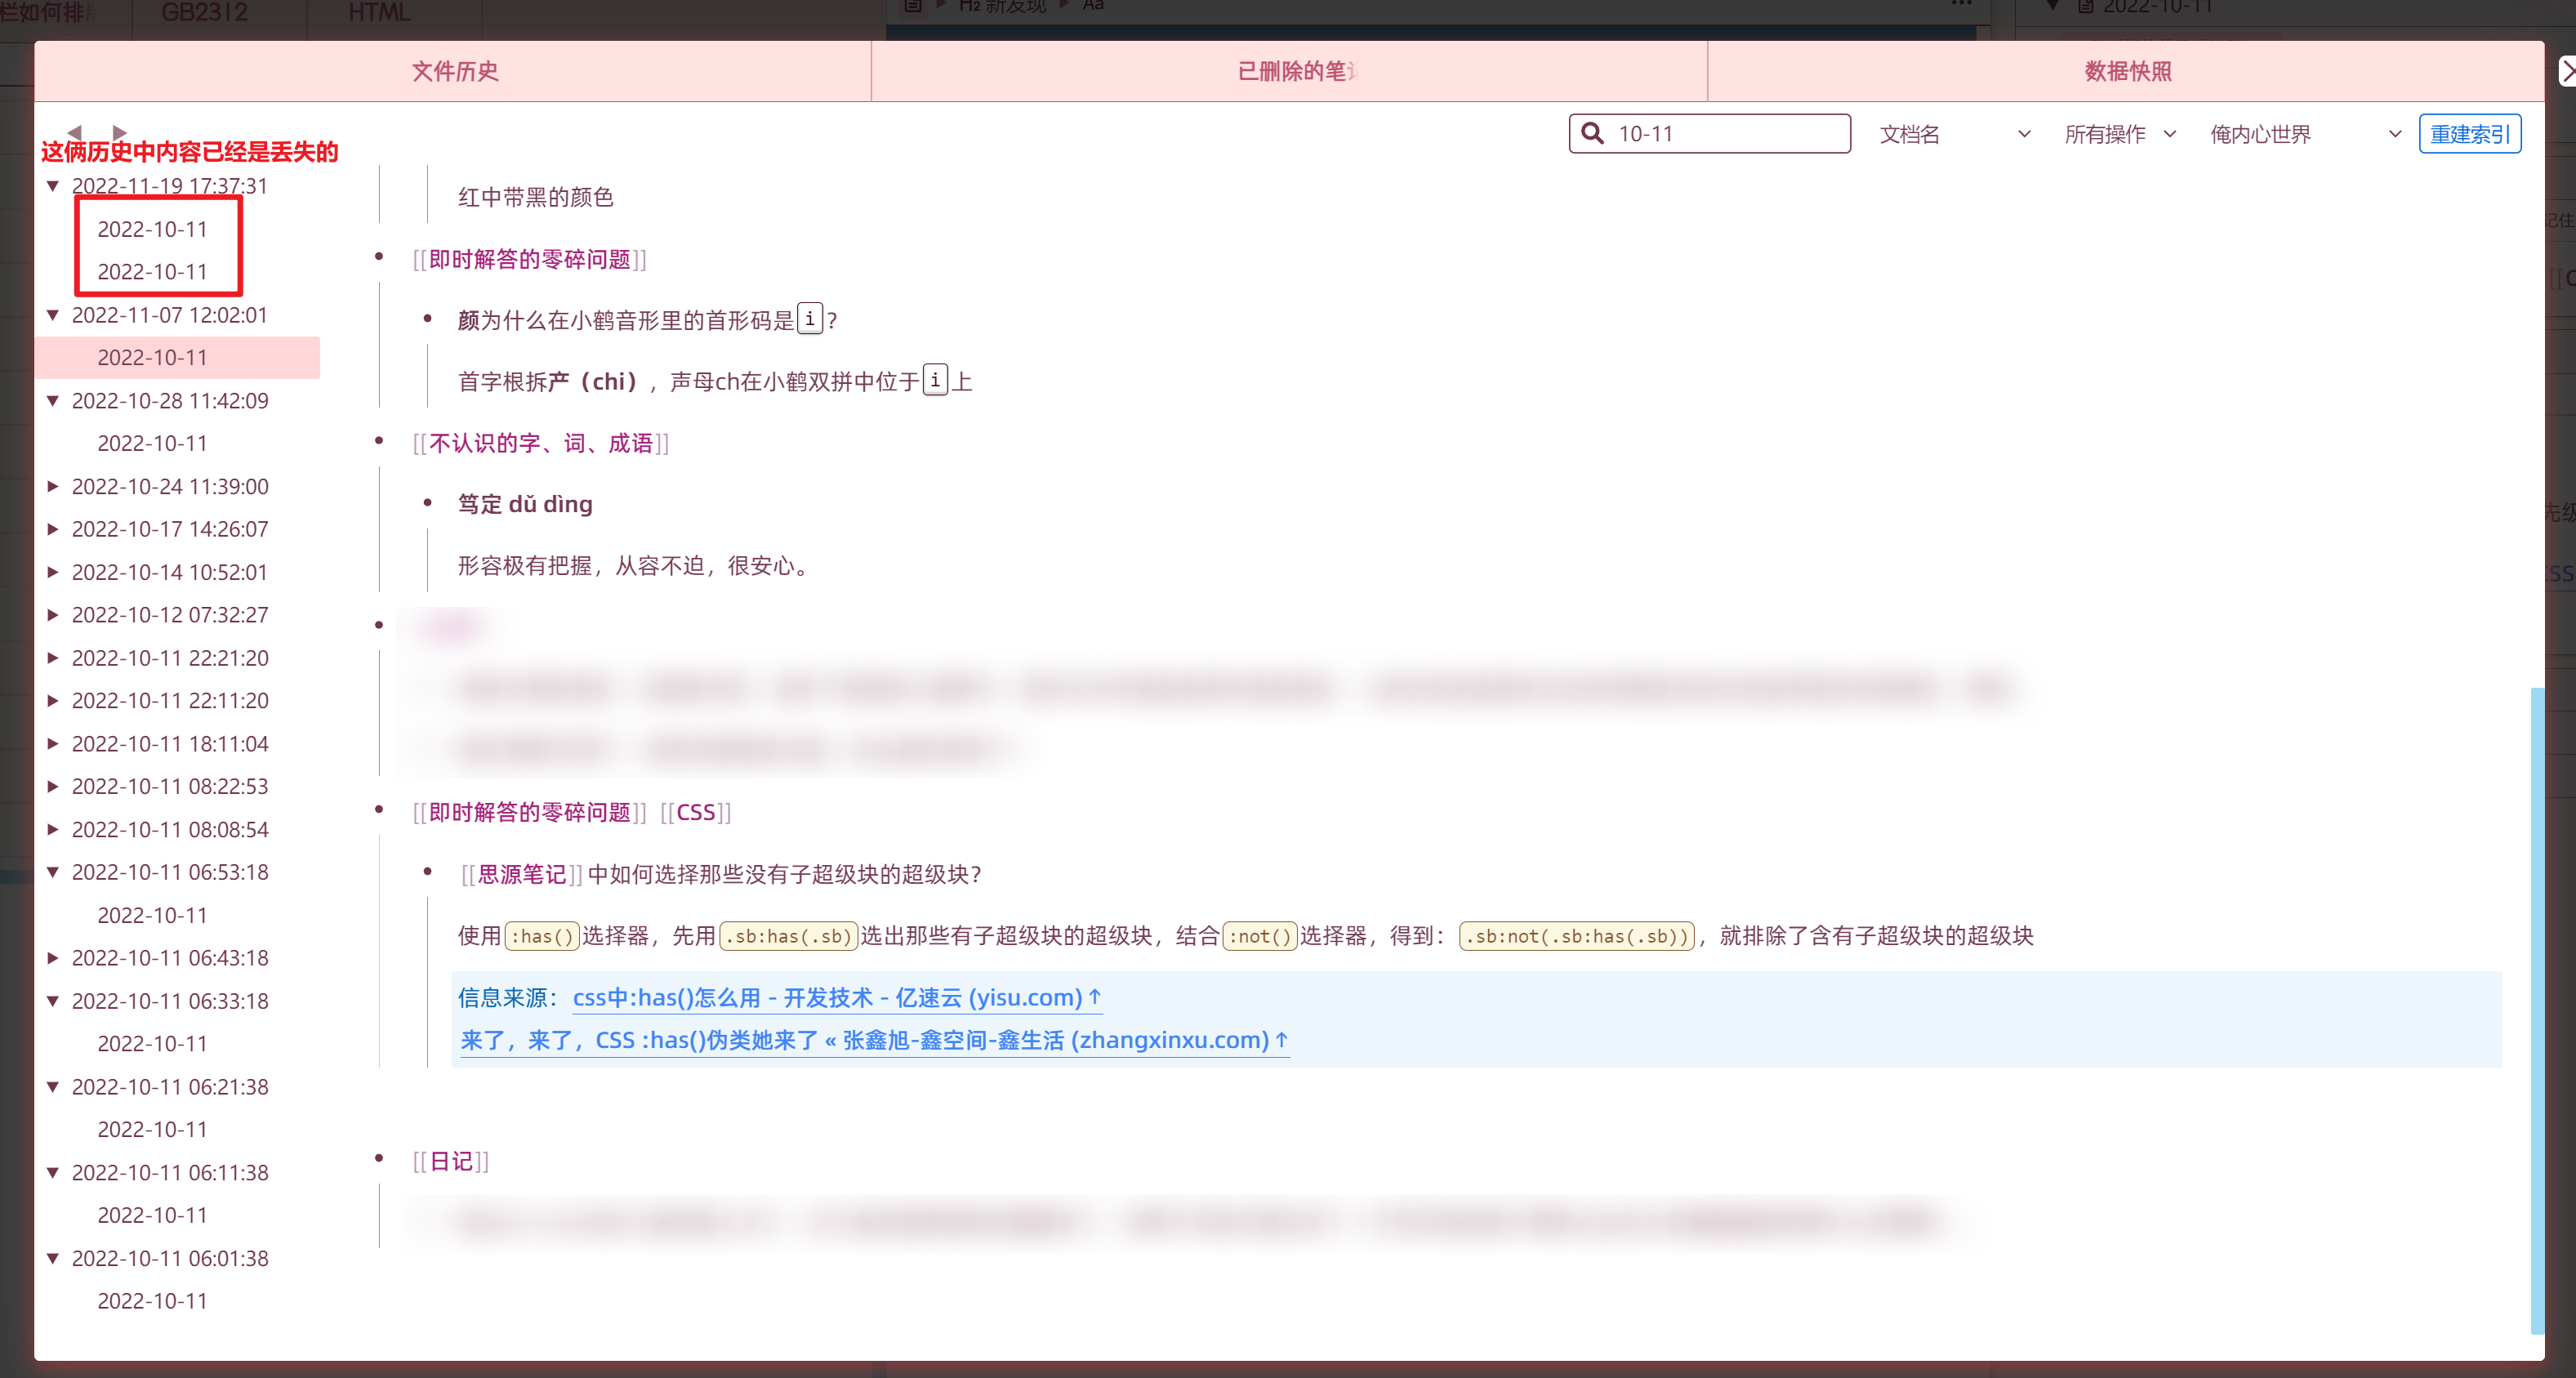Expand the 2022-10-11 22:21:20 snapshot
Viewport: 2576px width, 1378px height.
53,658
